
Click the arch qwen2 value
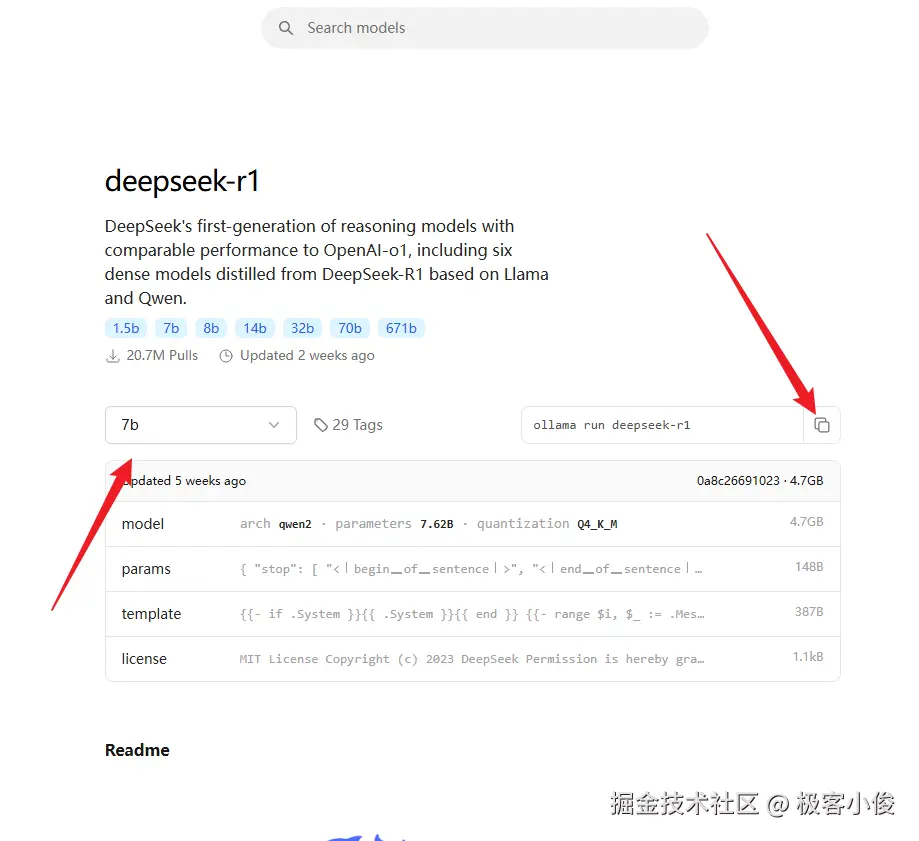coord(295,524)
